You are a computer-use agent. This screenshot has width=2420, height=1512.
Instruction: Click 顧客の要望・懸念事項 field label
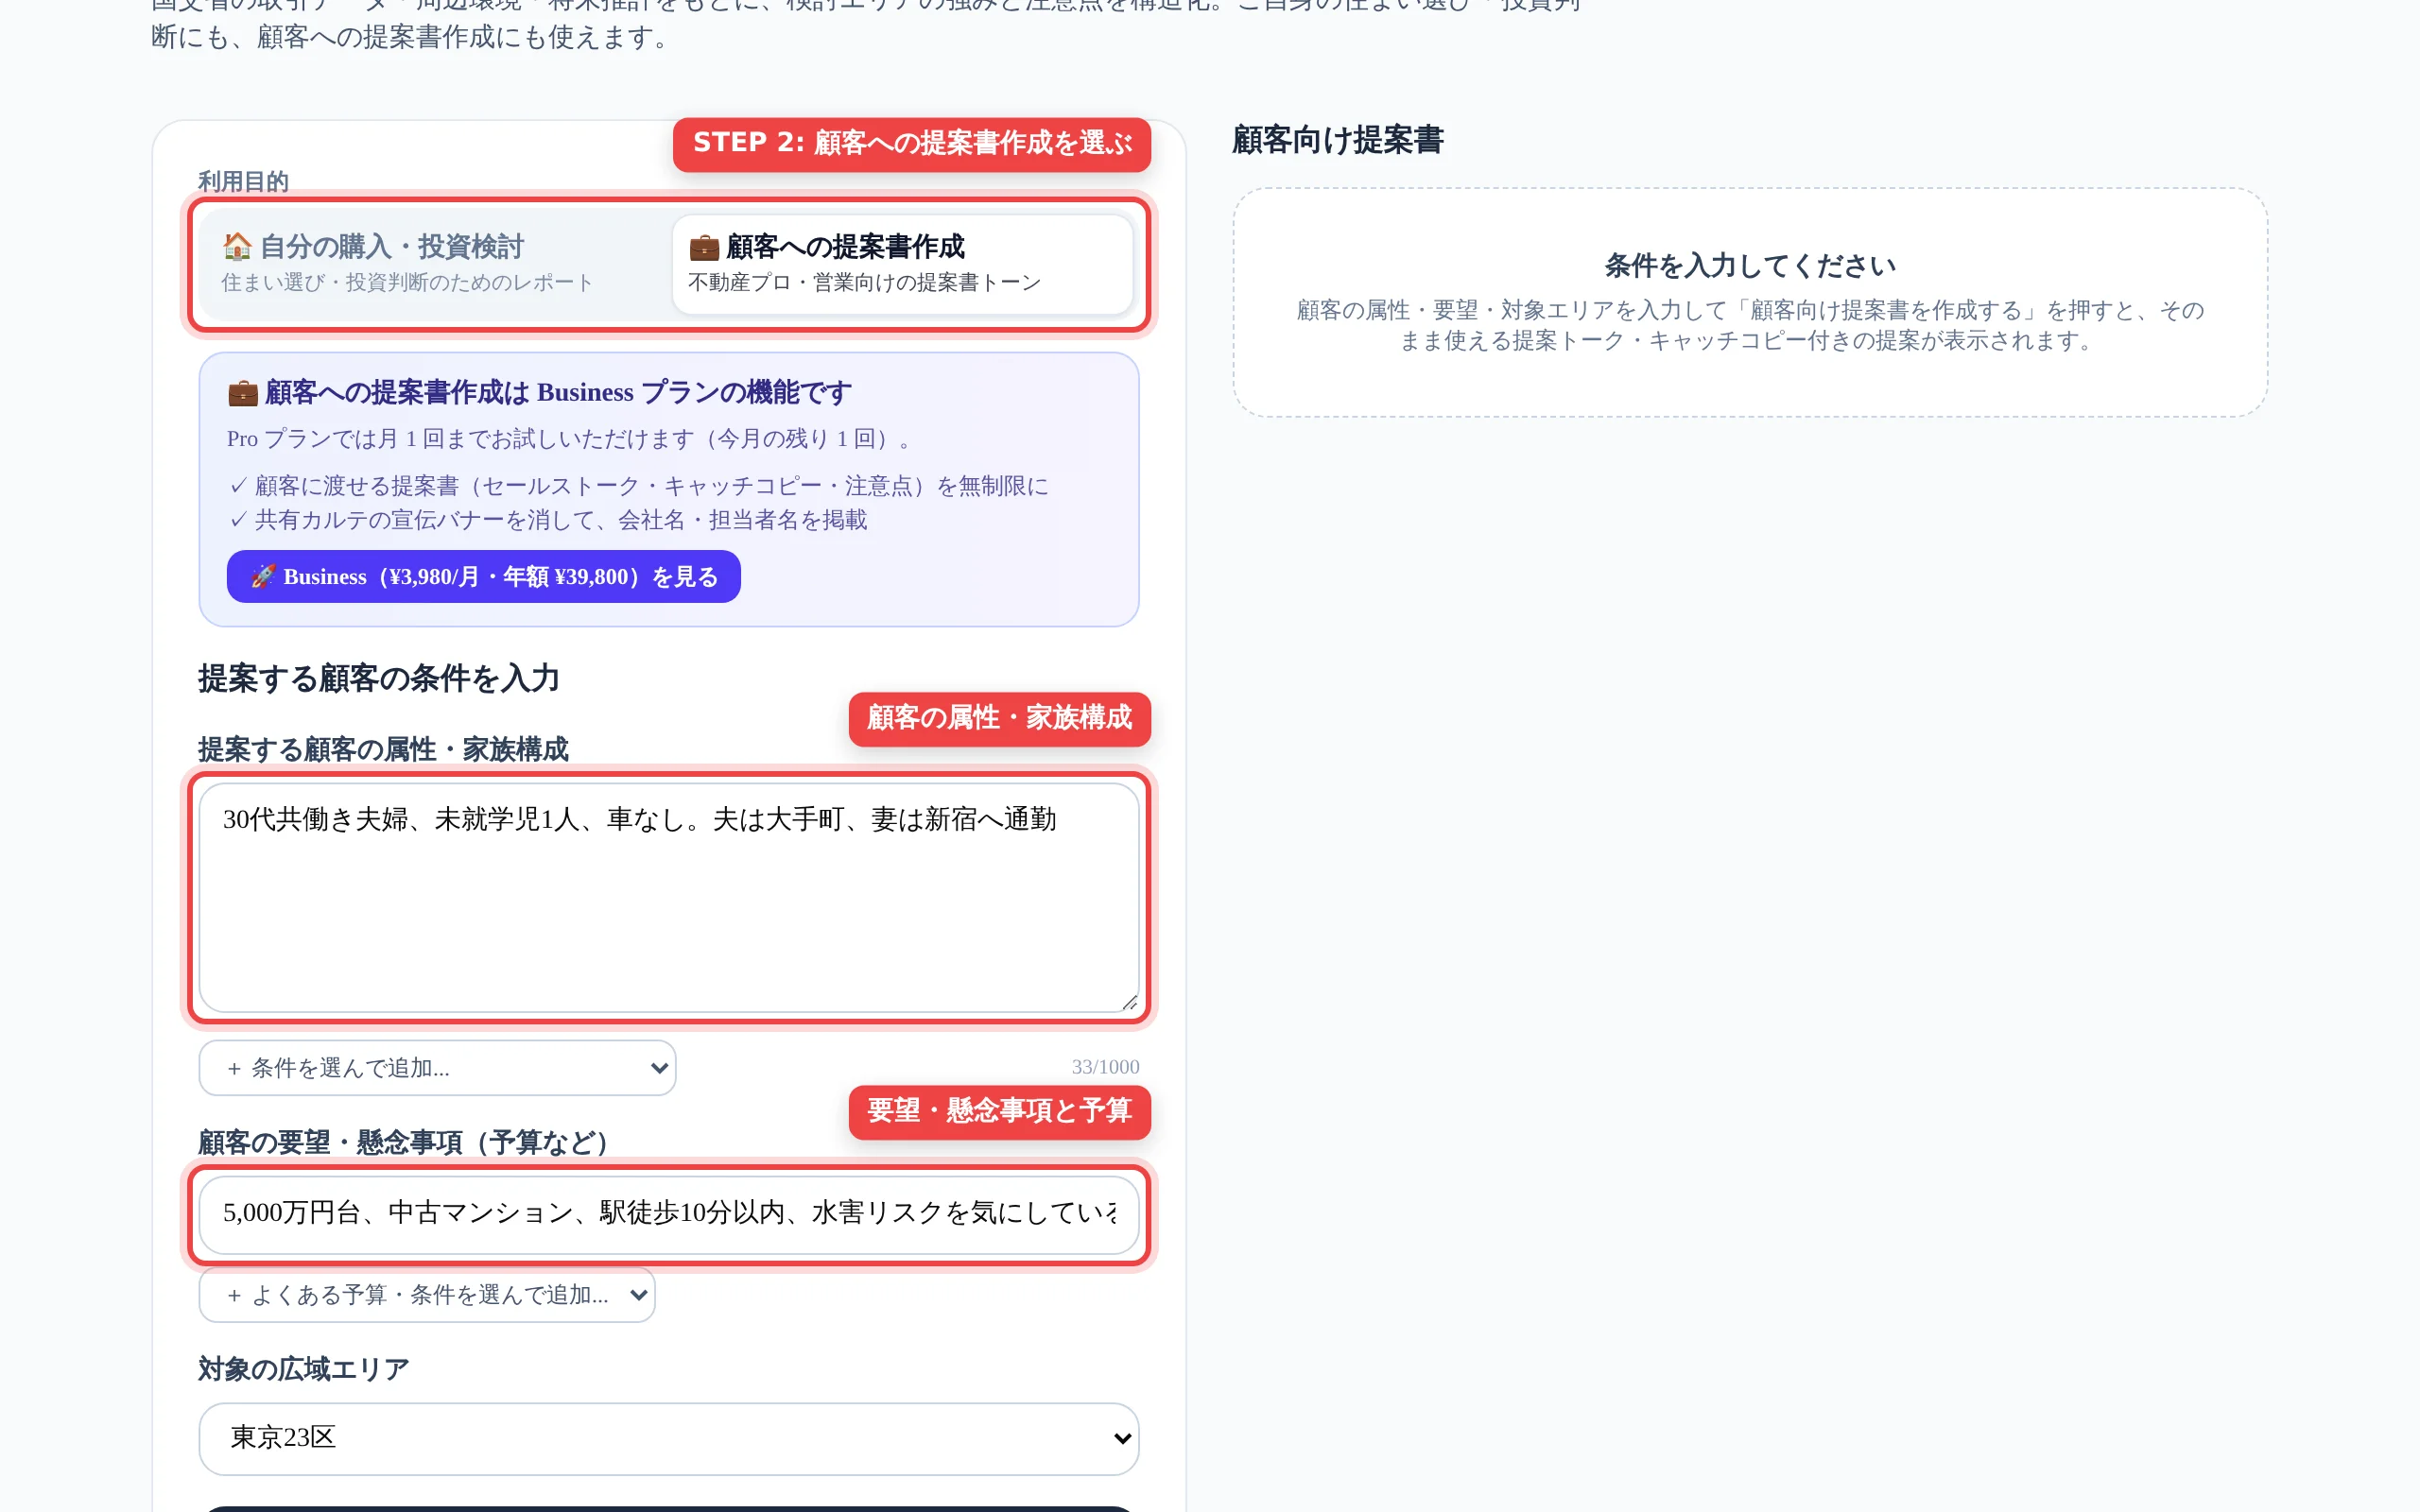click(x=403, y=1142)
